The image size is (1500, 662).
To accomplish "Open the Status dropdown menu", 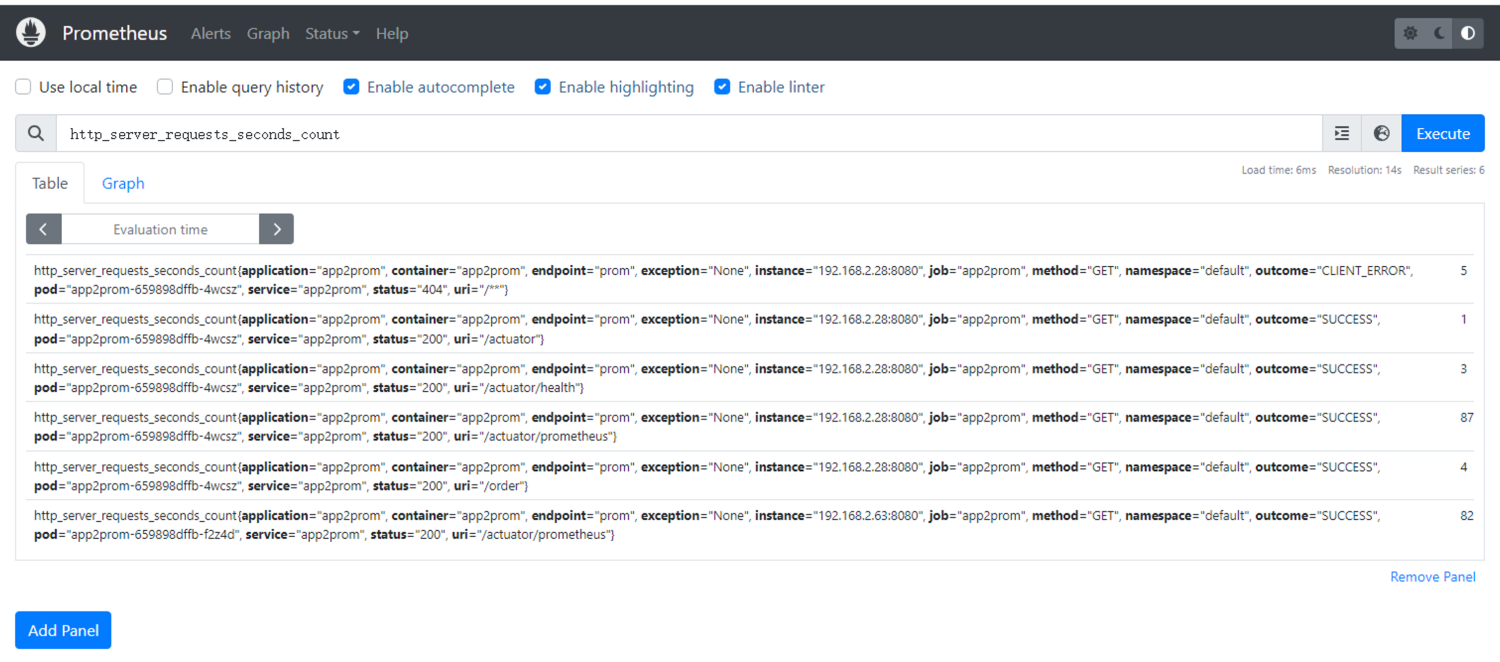I will tap(332, 33).
